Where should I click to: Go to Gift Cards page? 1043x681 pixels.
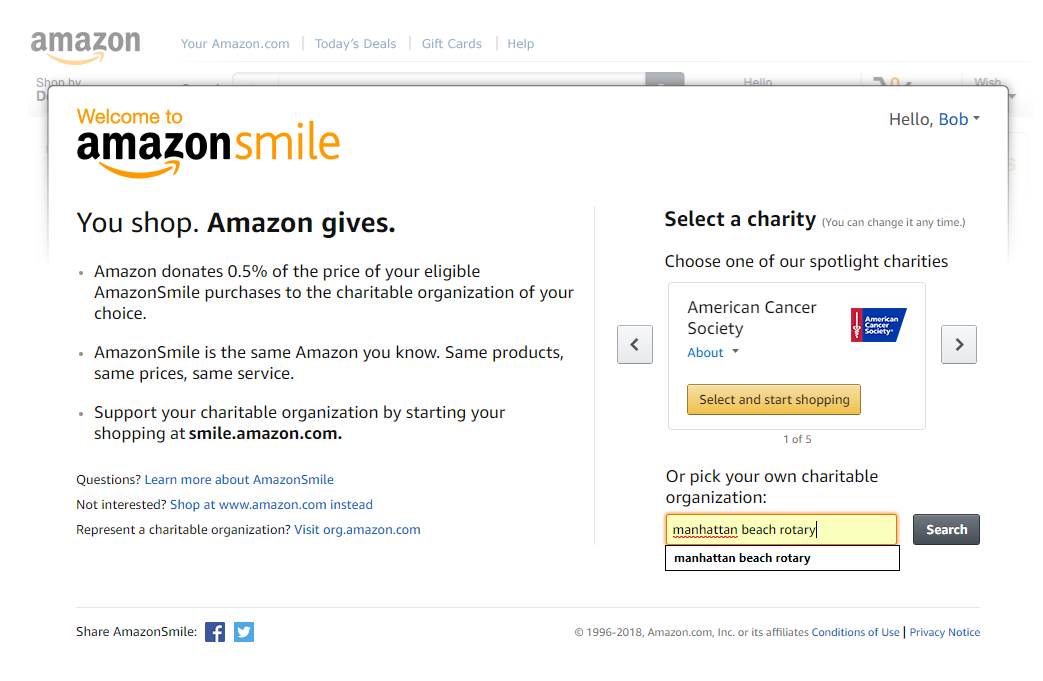click(x=451, y=44)
